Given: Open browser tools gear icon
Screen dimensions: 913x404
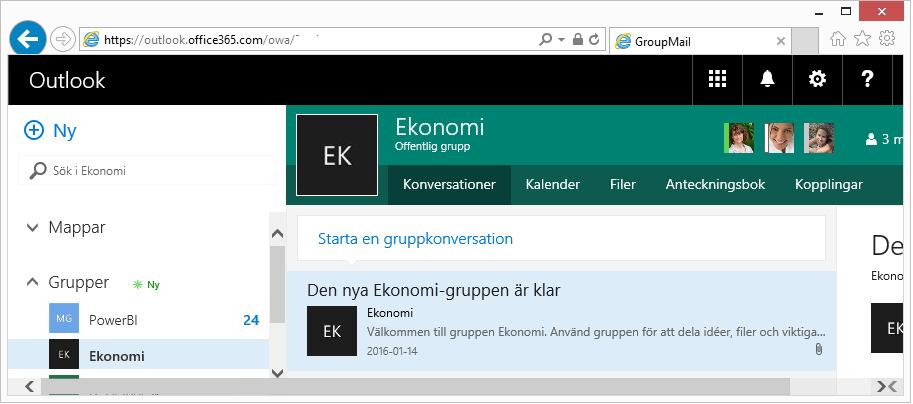Looking at the screenshot, I should coord(887,38).
